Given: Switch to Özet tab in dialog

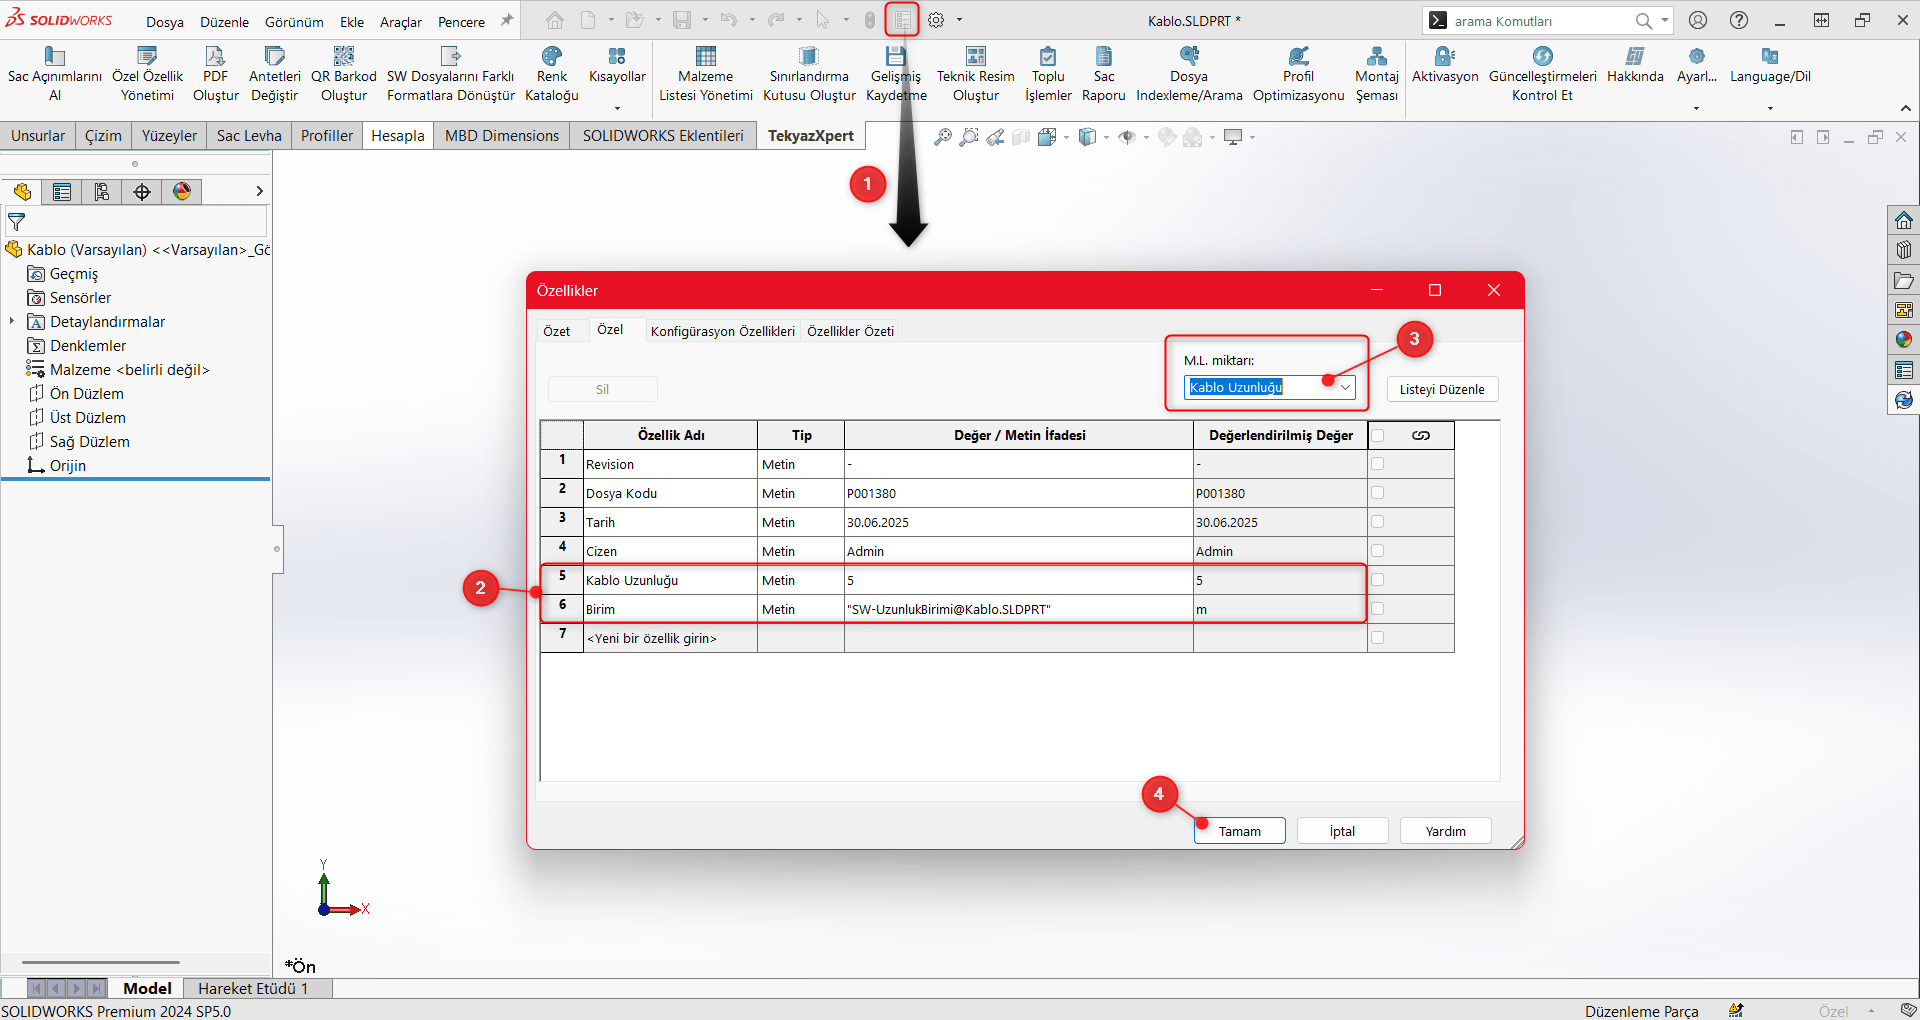Looking at the screenshot, I should (x=556, y=331).
